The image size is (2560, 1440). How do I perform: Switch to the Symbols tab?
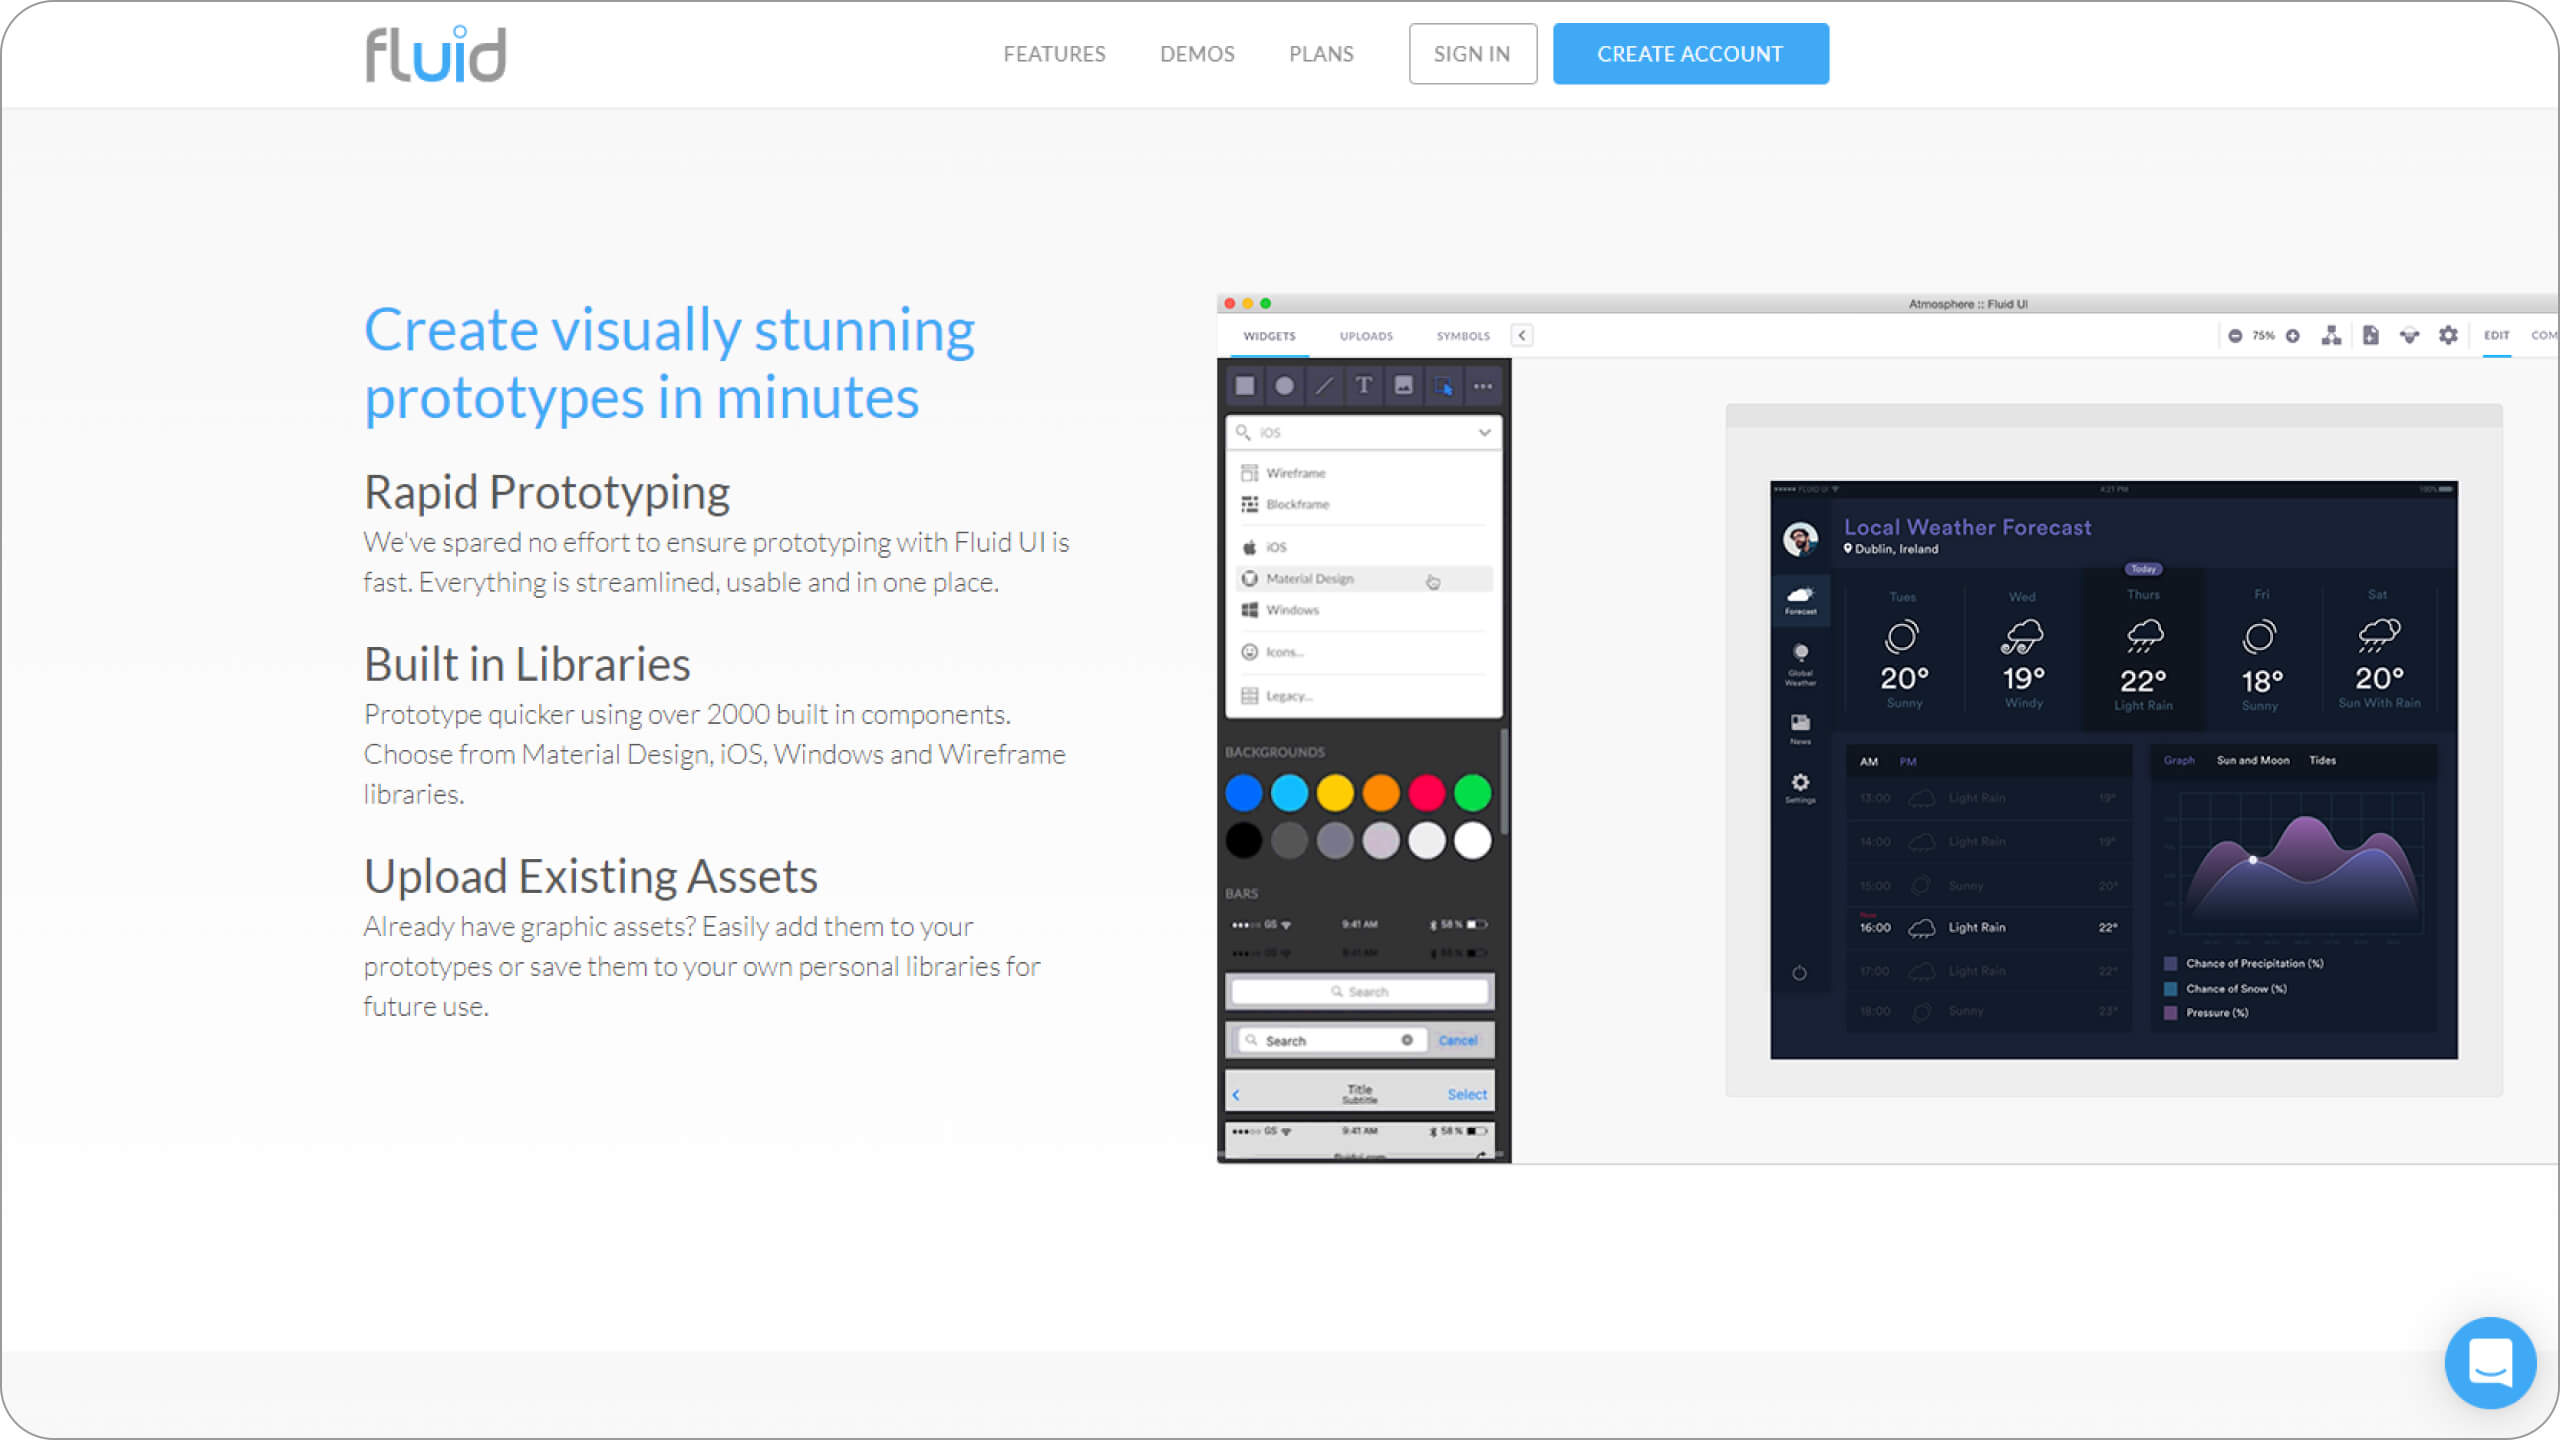pos(1463,336)
